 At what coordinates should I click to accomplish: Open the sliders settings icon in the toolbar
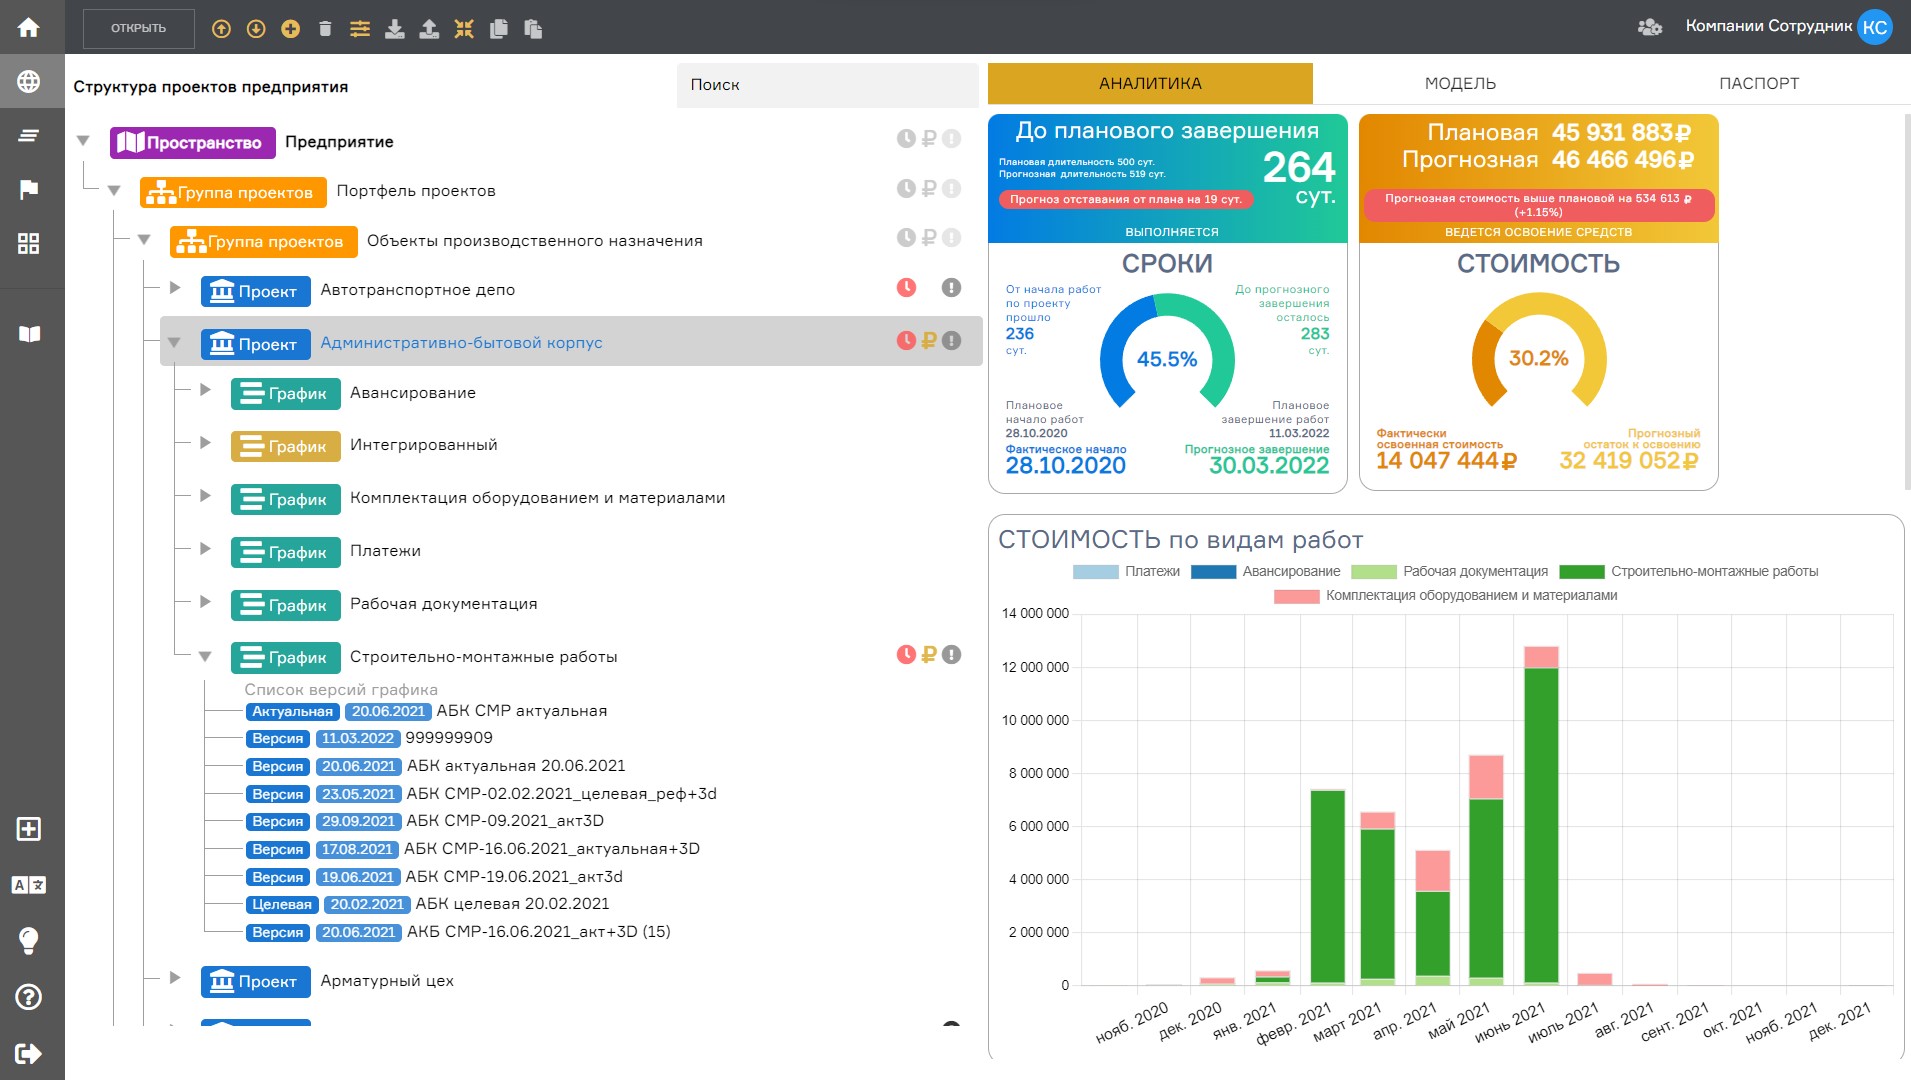(x=360, y=29)
